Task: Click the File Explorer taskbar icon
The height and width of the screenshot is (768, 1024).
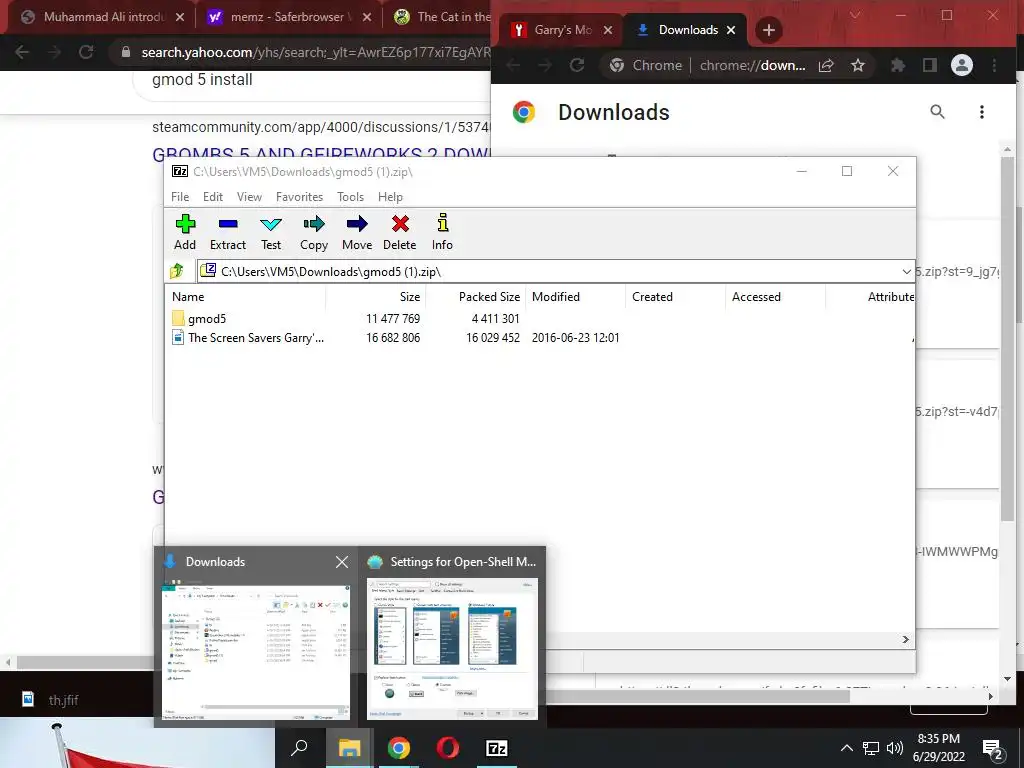Action: [349, 748]
